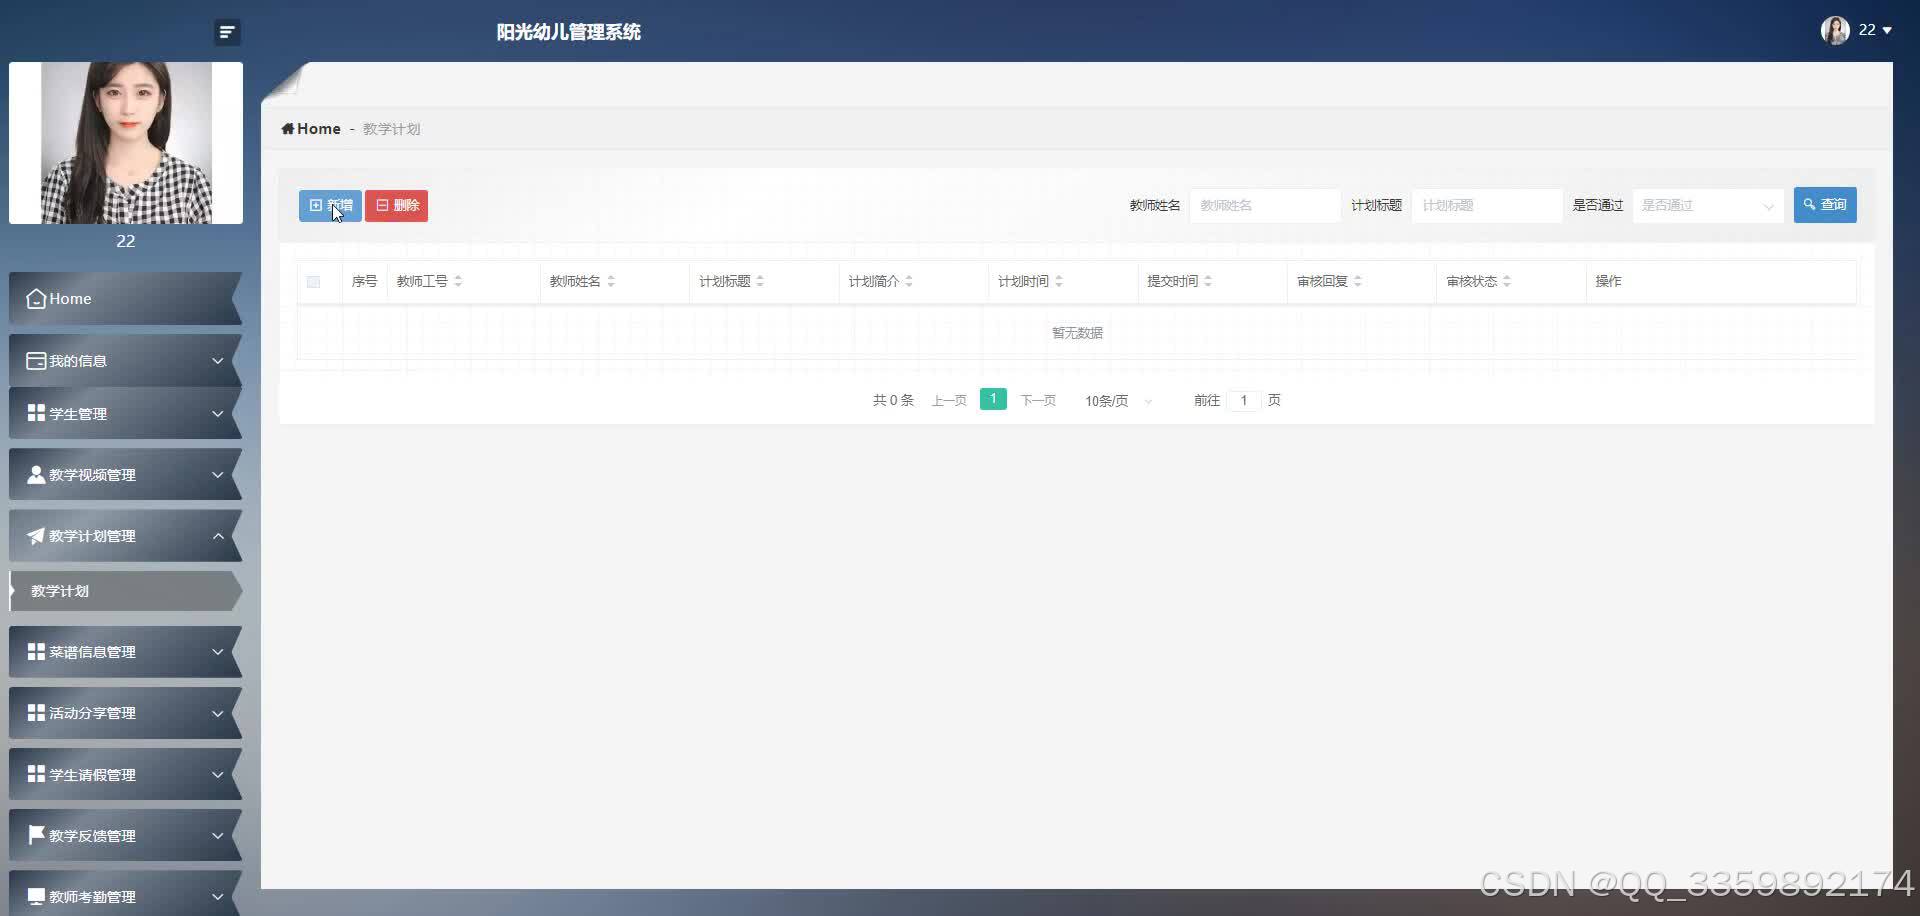Check the select-all checkbox in table header

[314, 282]
